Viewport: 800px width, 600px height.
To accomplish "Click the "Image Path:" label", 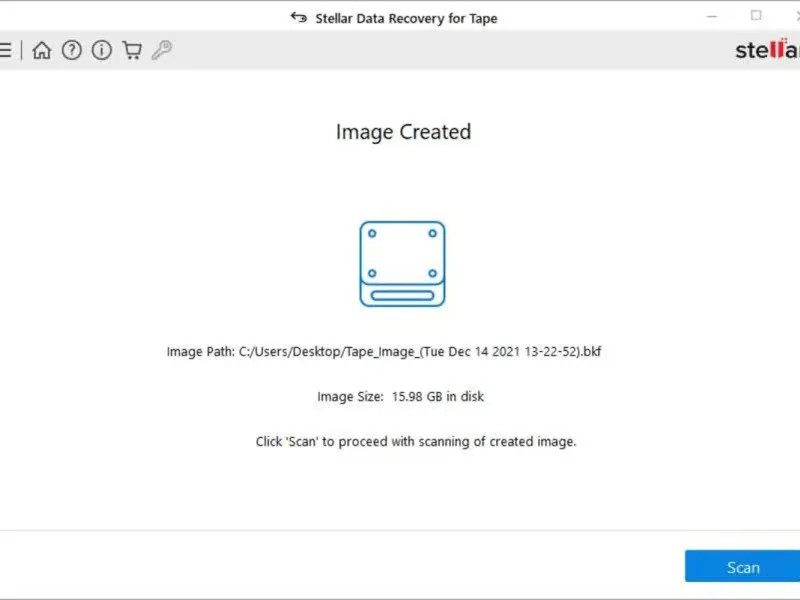I will [200, 352].
